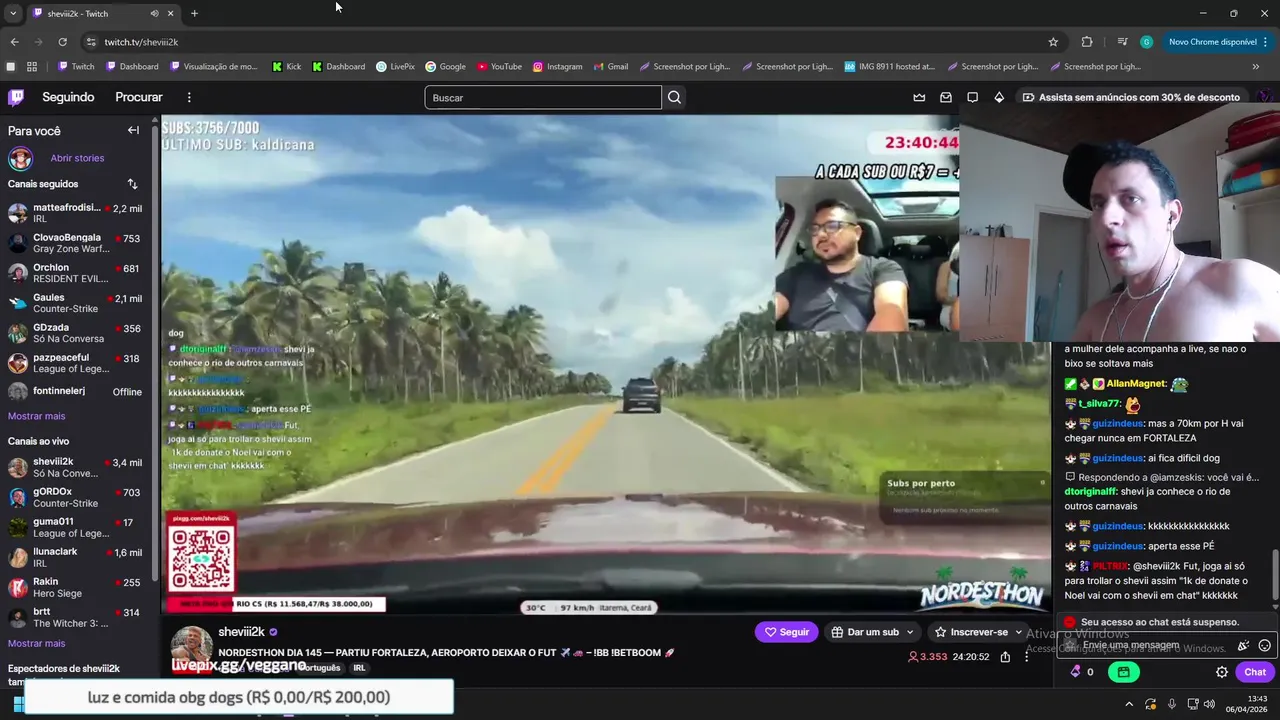Go back to the previous page
Screen dimensions: 1280x720
(x=14, y=42)
